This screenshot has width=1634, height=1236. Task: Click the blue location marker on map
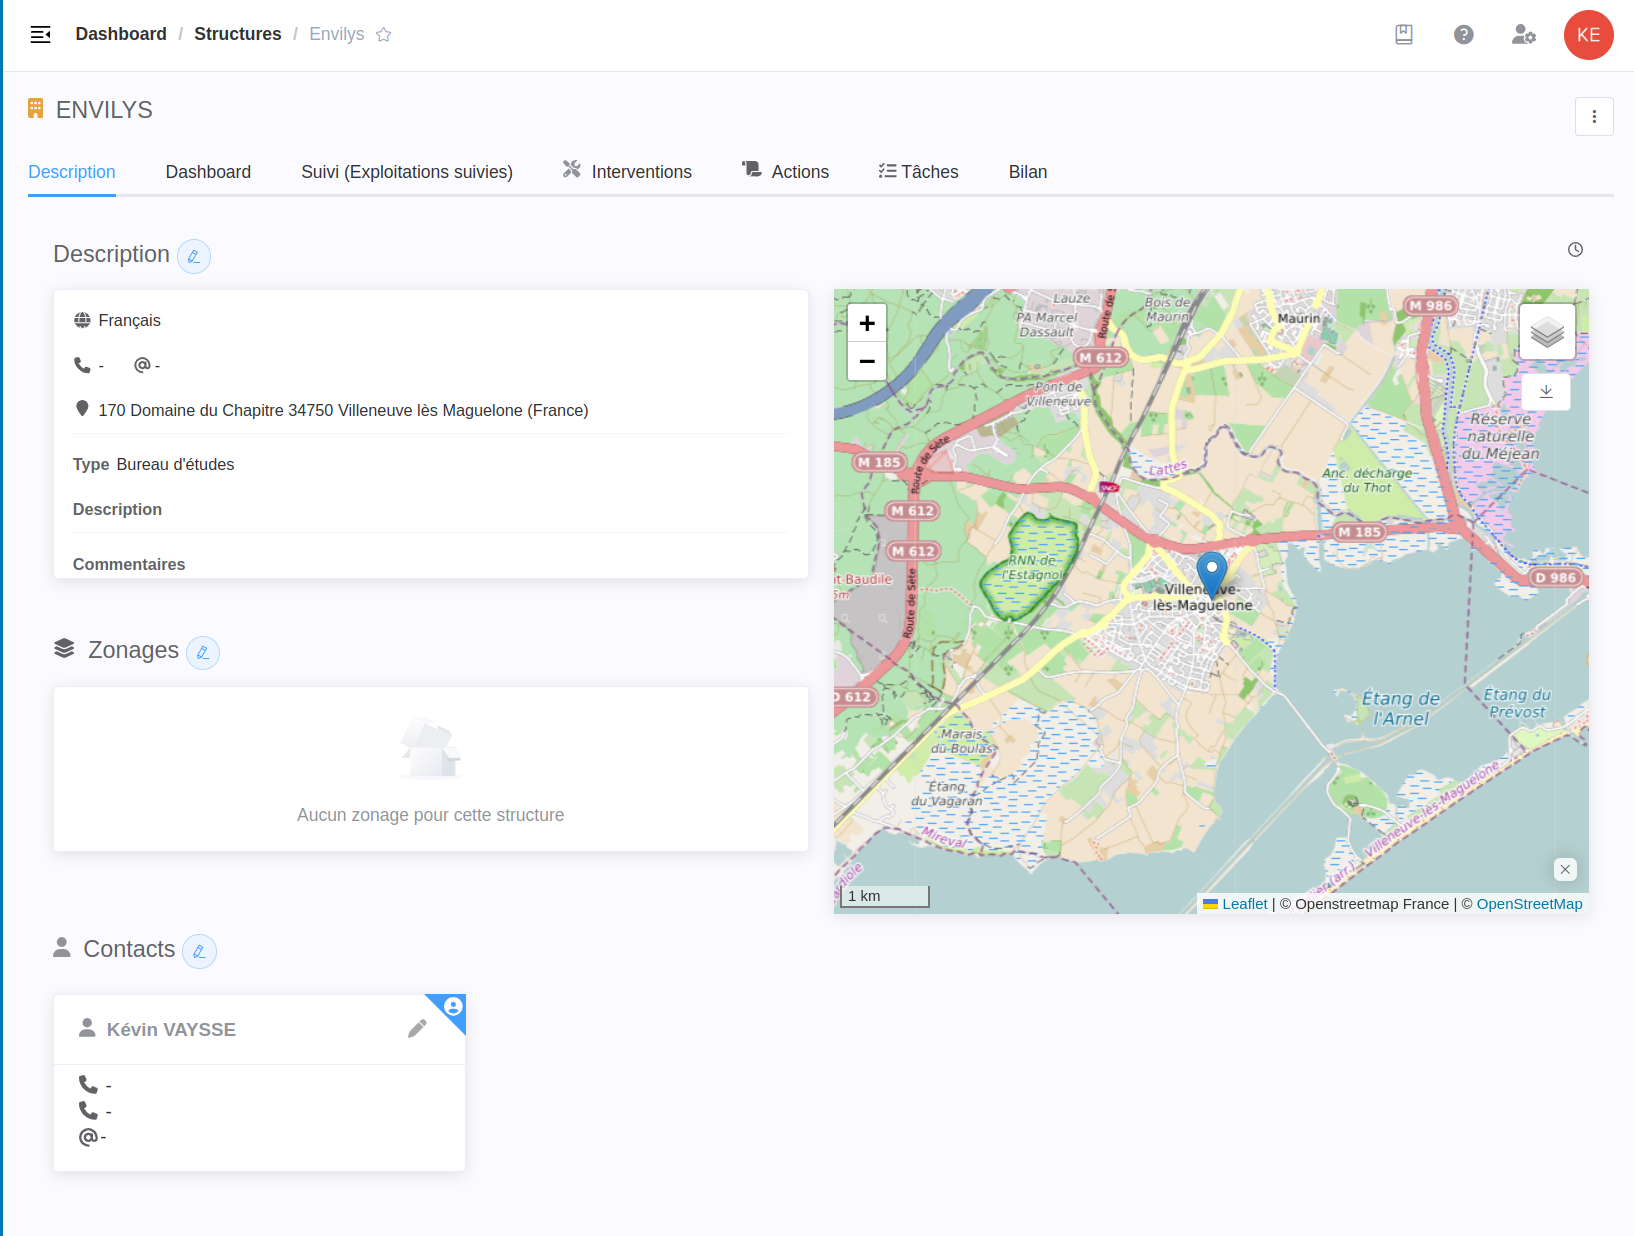1211,574
